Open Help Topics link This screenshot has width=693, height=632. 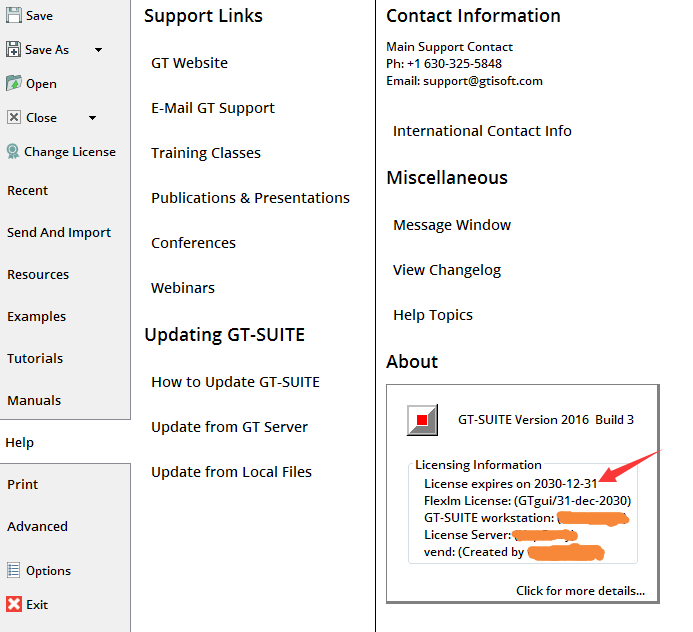[x=433, y=315]
